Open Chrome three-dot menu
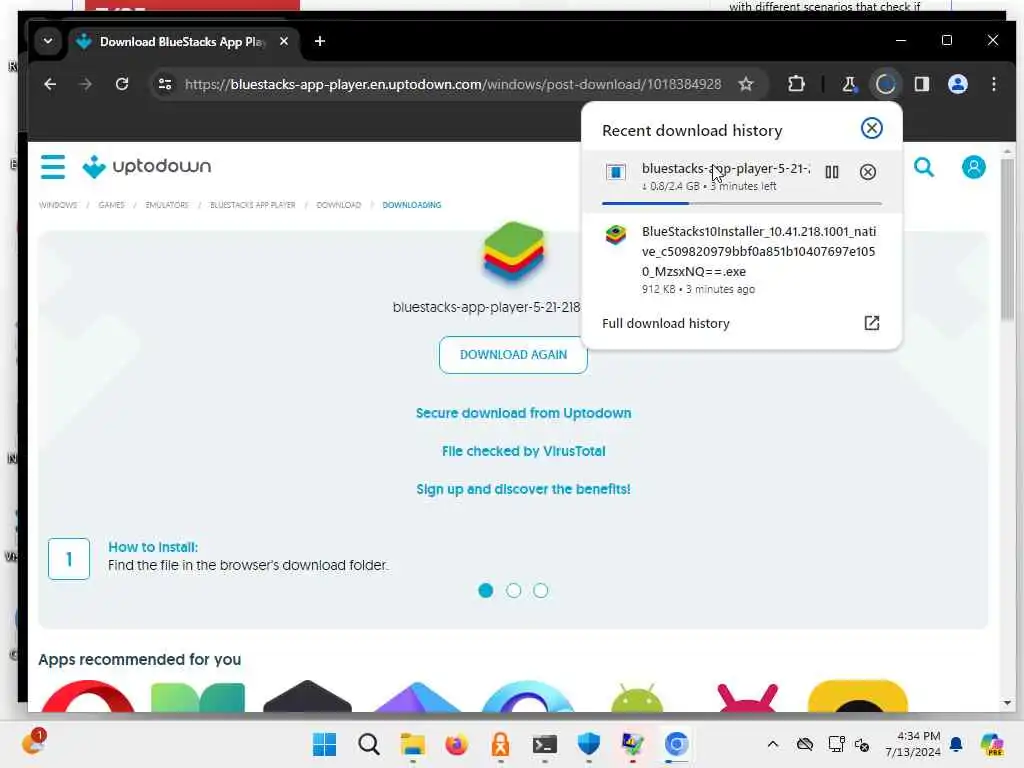 pos(993,84)
